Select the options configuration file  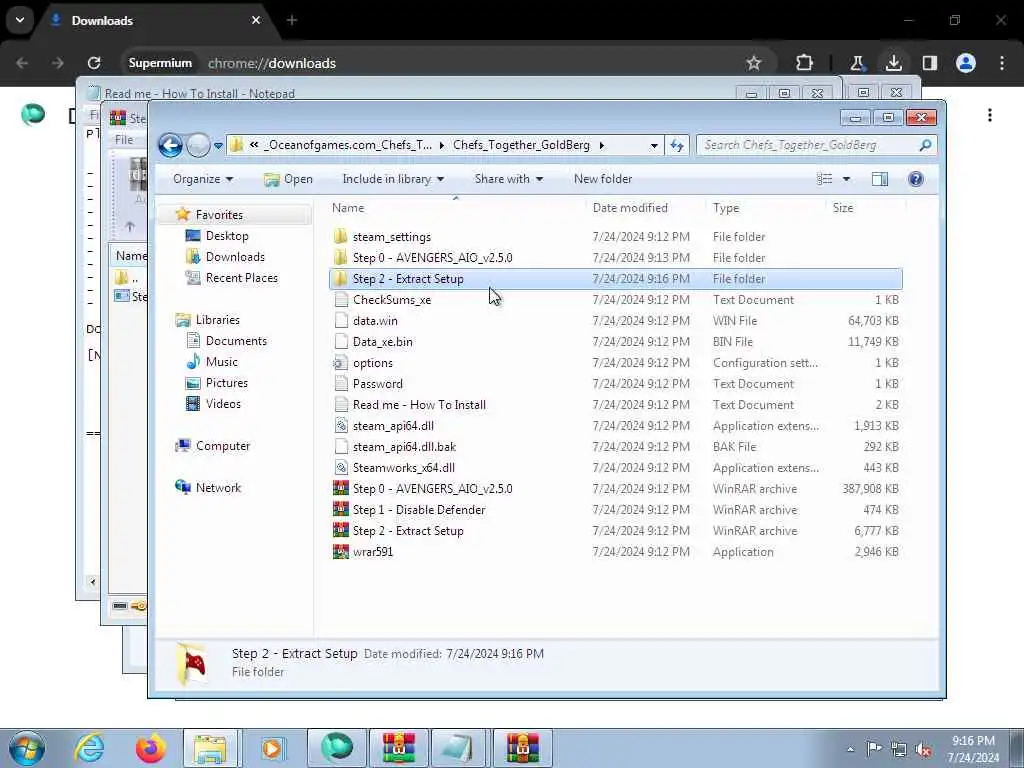tap(372, 362)
